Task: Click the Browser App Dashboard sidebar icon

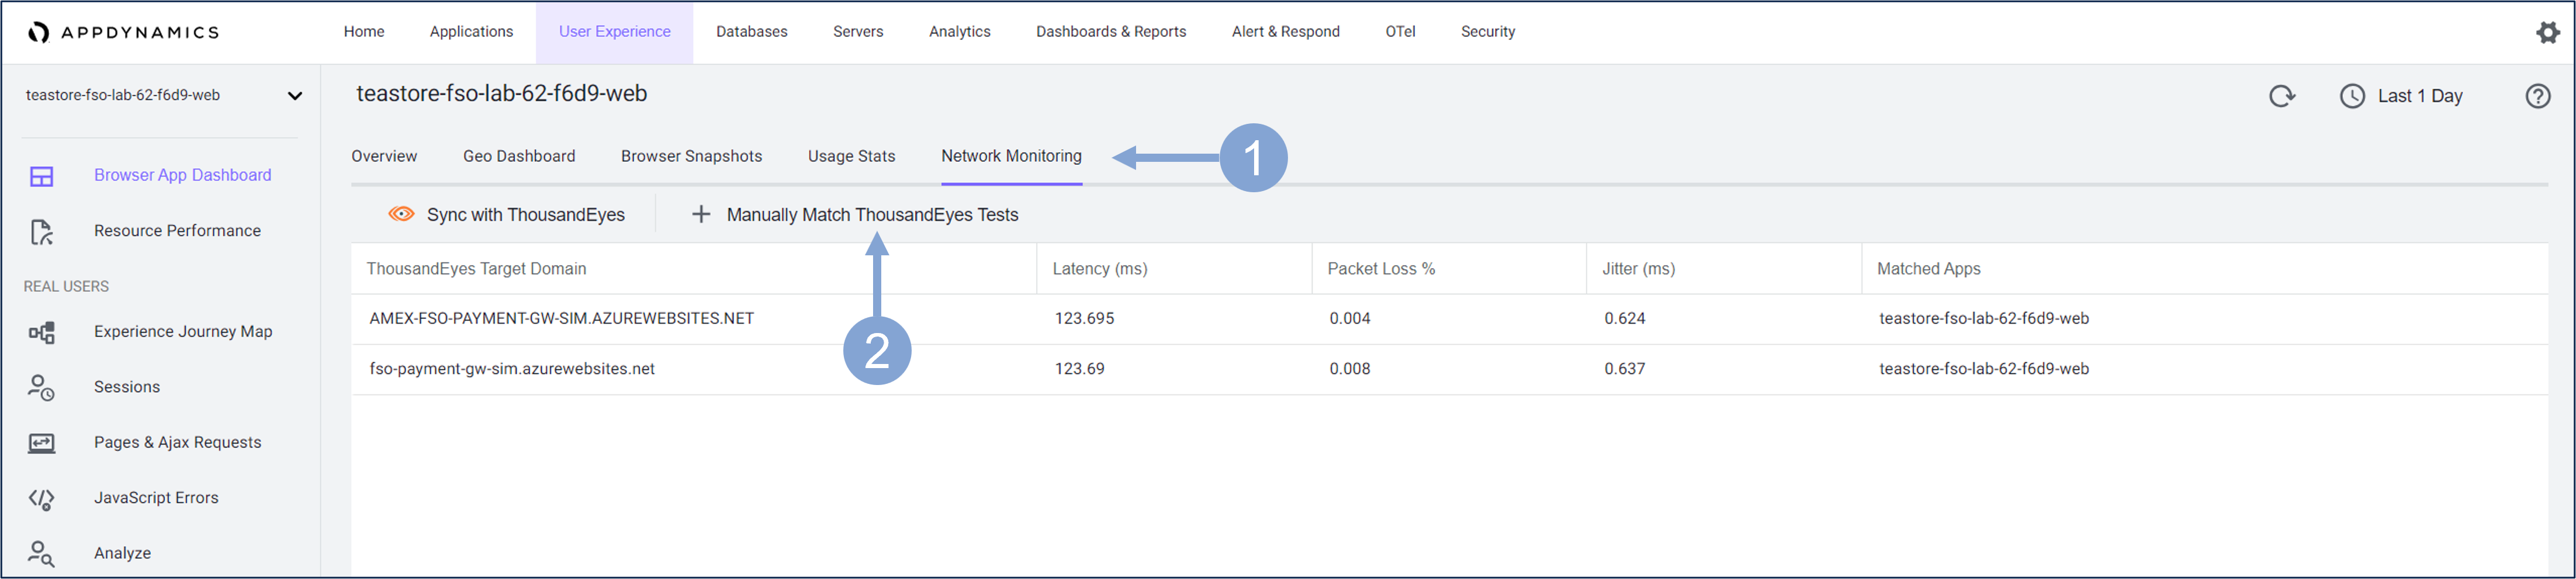Action: coord(42,176)
